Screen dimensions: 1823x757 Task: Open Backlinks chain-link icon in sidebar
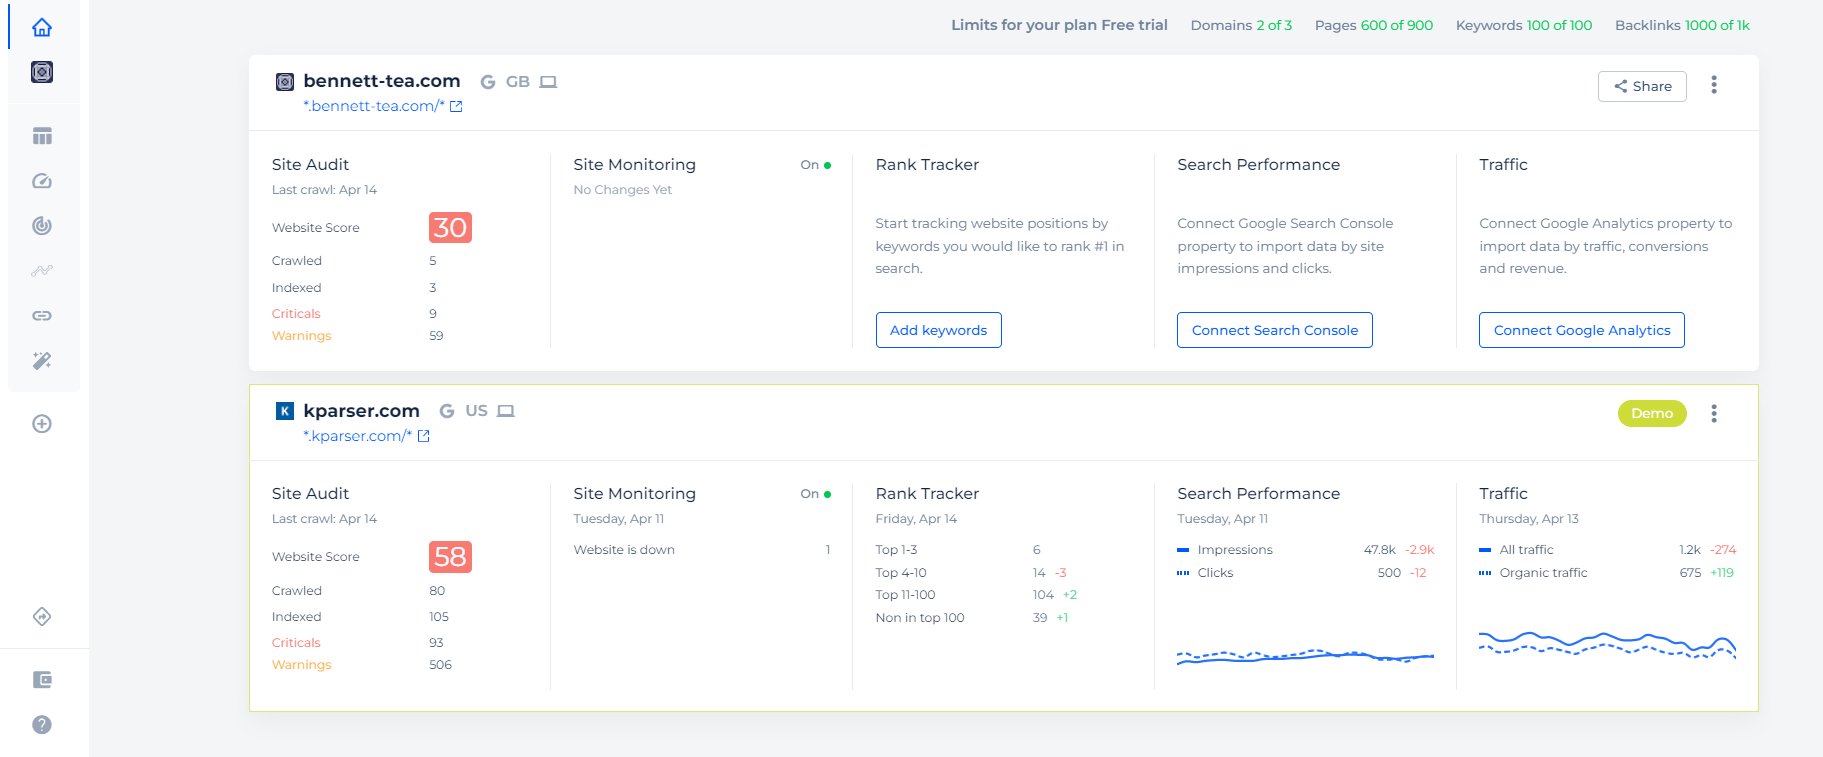tap(42, 316)
